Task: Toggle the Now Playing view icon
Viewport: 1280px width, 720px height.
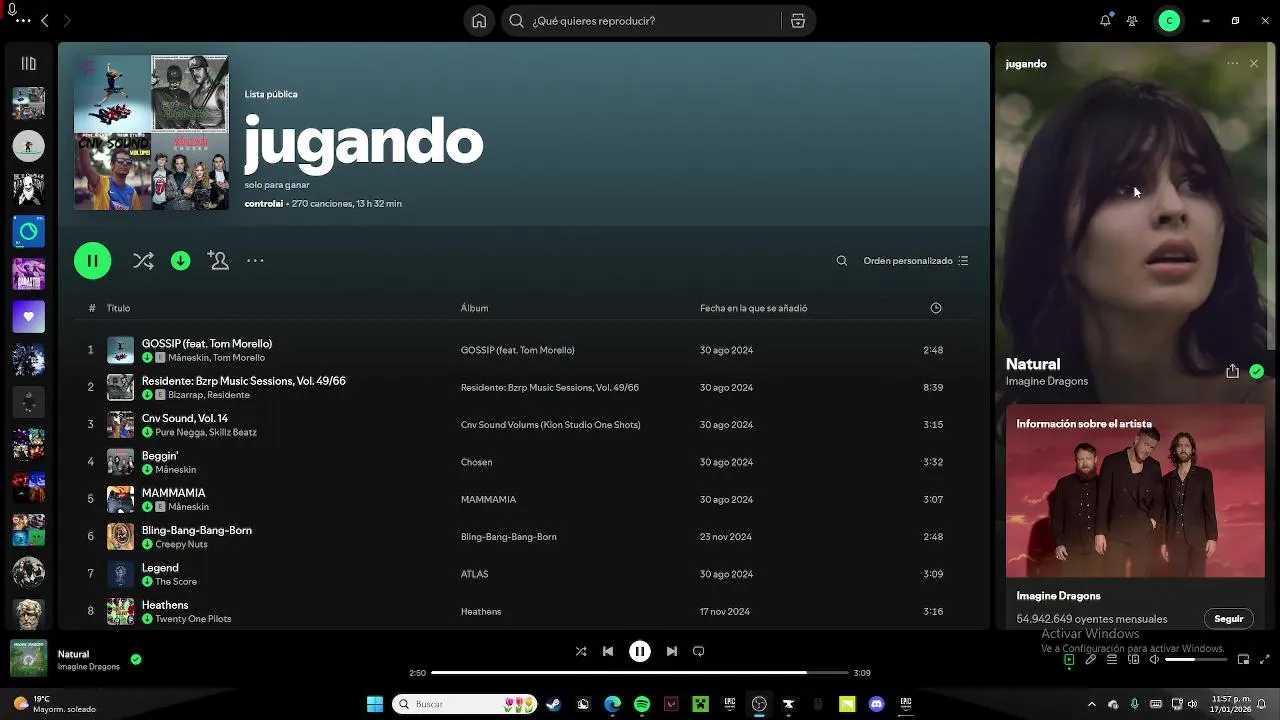Action: tap(1069, 660)
